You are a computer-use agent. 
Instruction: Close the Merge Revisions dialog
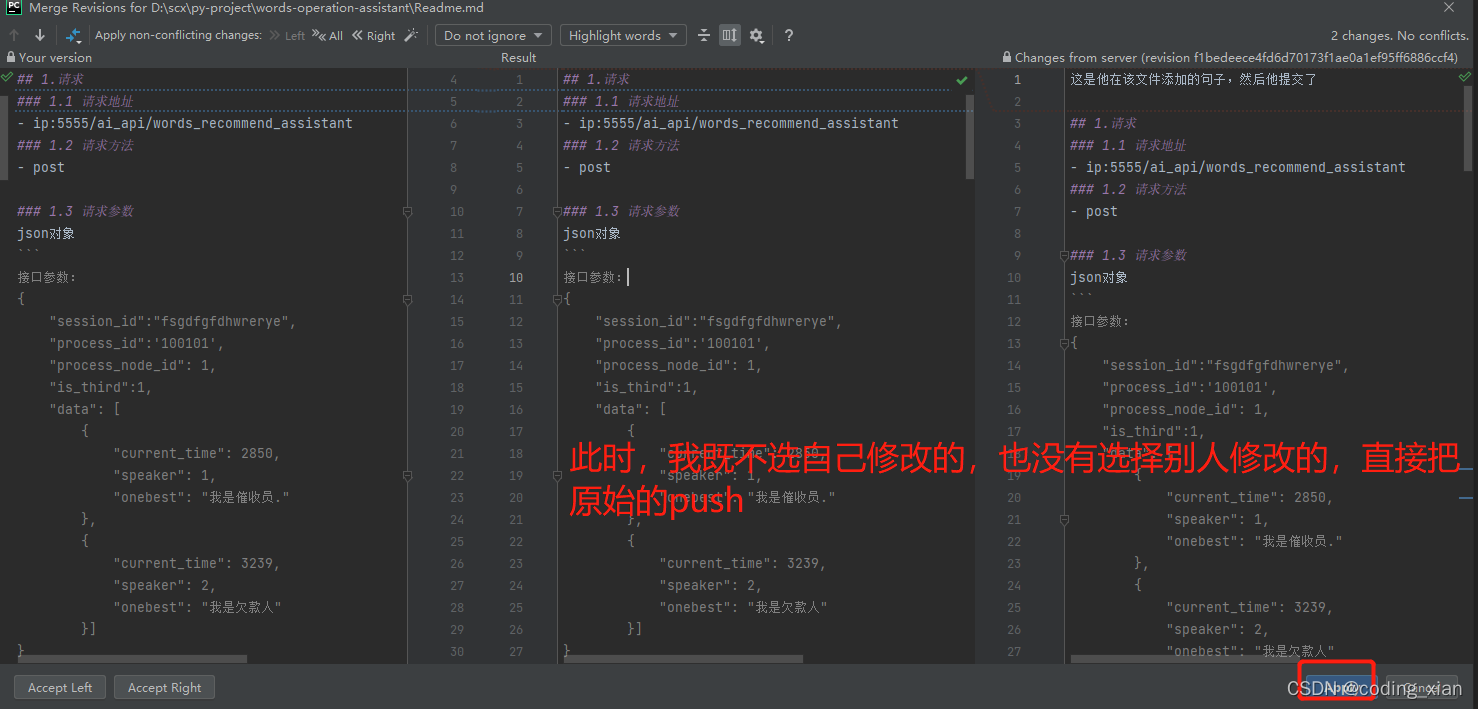tap(1449, 8)
